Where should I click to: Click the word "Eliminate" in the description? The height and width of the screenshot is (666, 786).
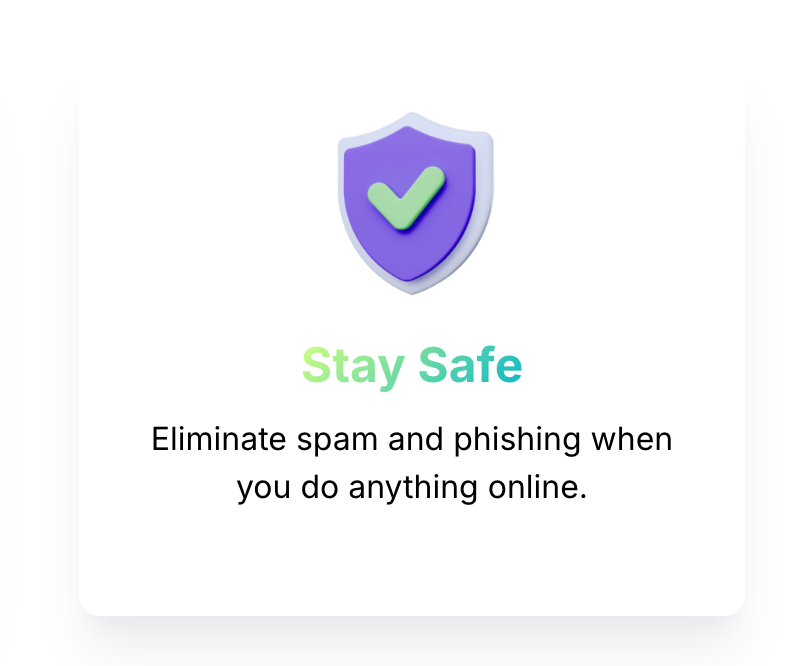click(219, 439)
